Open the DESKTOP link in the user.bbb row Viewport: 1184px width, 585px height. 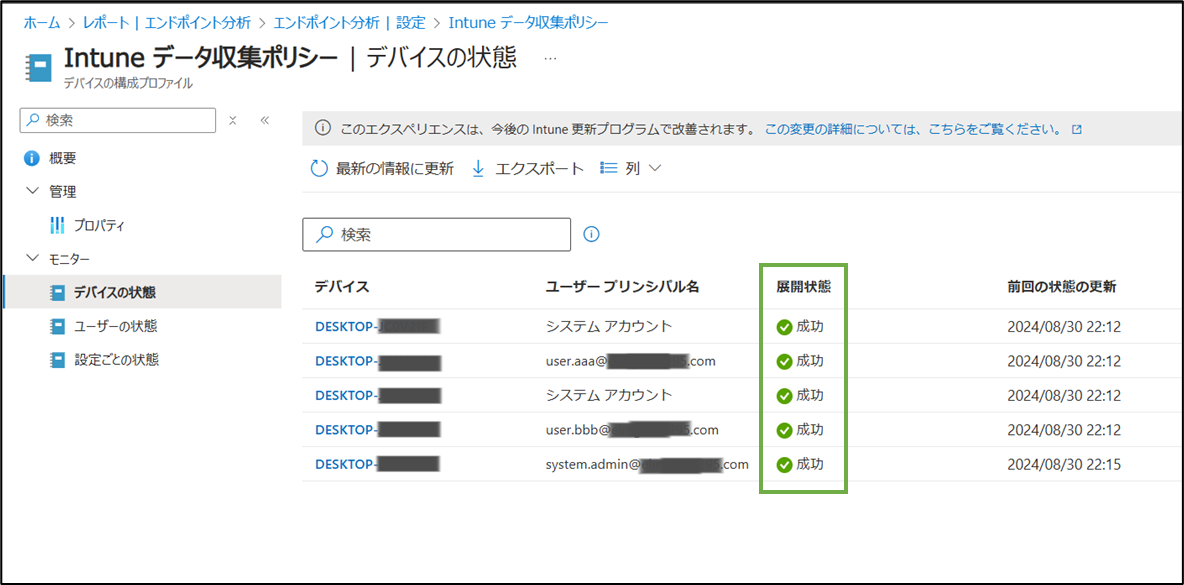pos(378,430)
